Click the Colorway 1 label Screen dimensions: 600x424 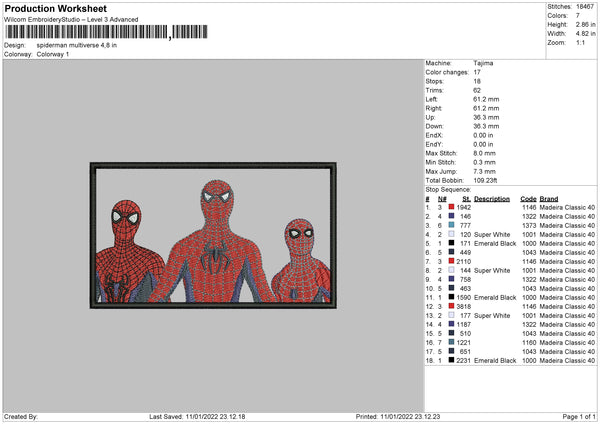53,54
